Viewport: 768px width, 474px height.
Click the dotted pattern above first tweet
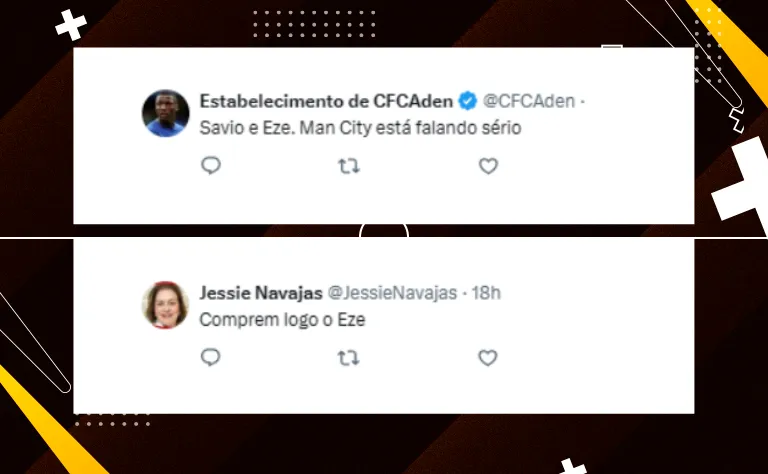314,23
